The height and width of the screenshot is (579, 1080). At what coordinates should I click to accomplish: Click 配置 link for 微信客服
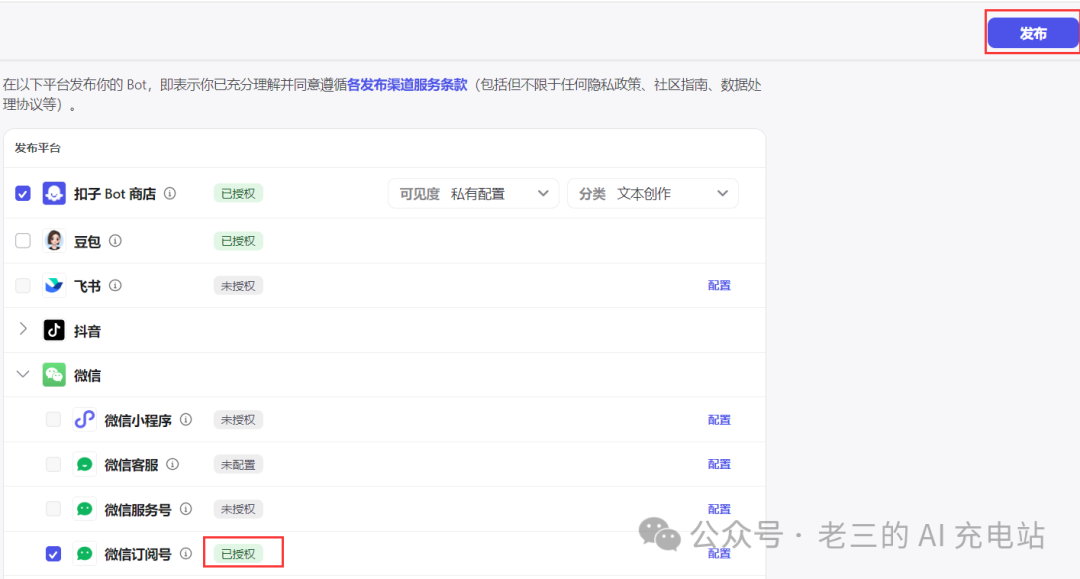pyautogui.click(x=719, y=464)
